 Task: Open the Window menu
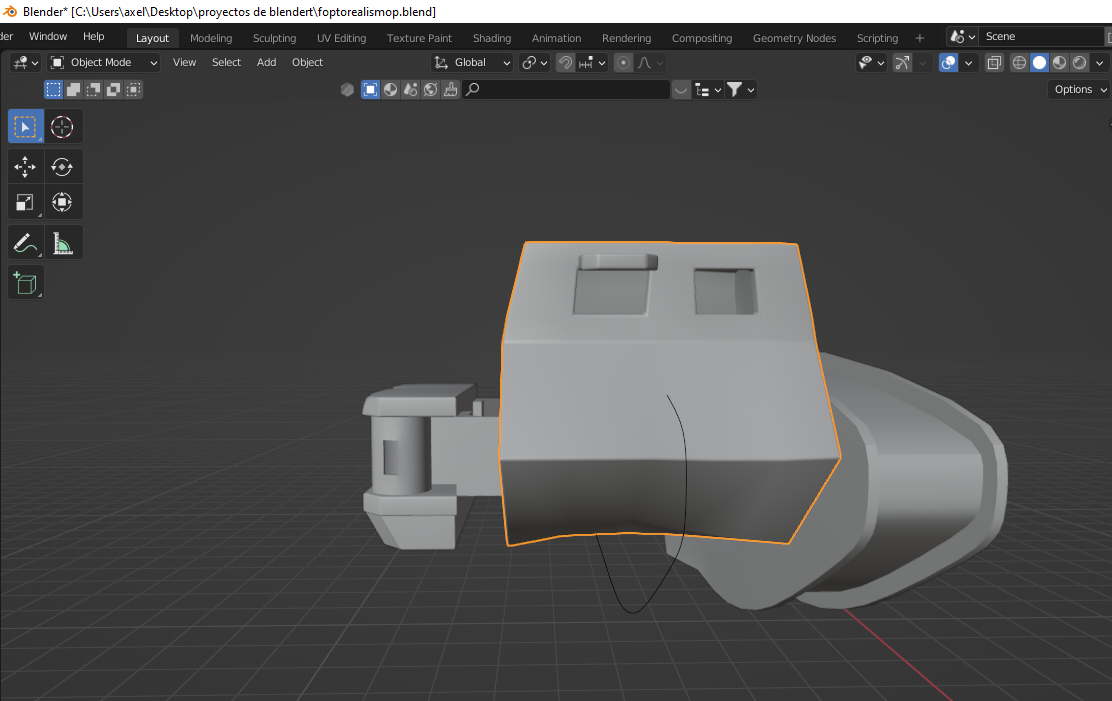pos(48,36)
